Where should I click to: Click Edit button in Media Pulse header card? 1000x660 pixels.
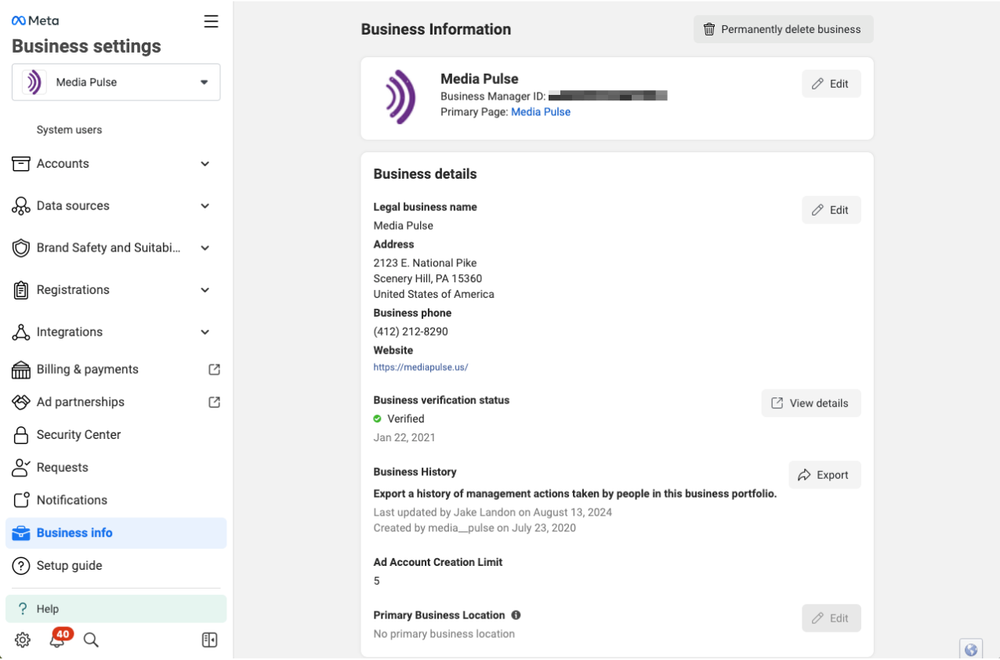click(x=831, y=84)
